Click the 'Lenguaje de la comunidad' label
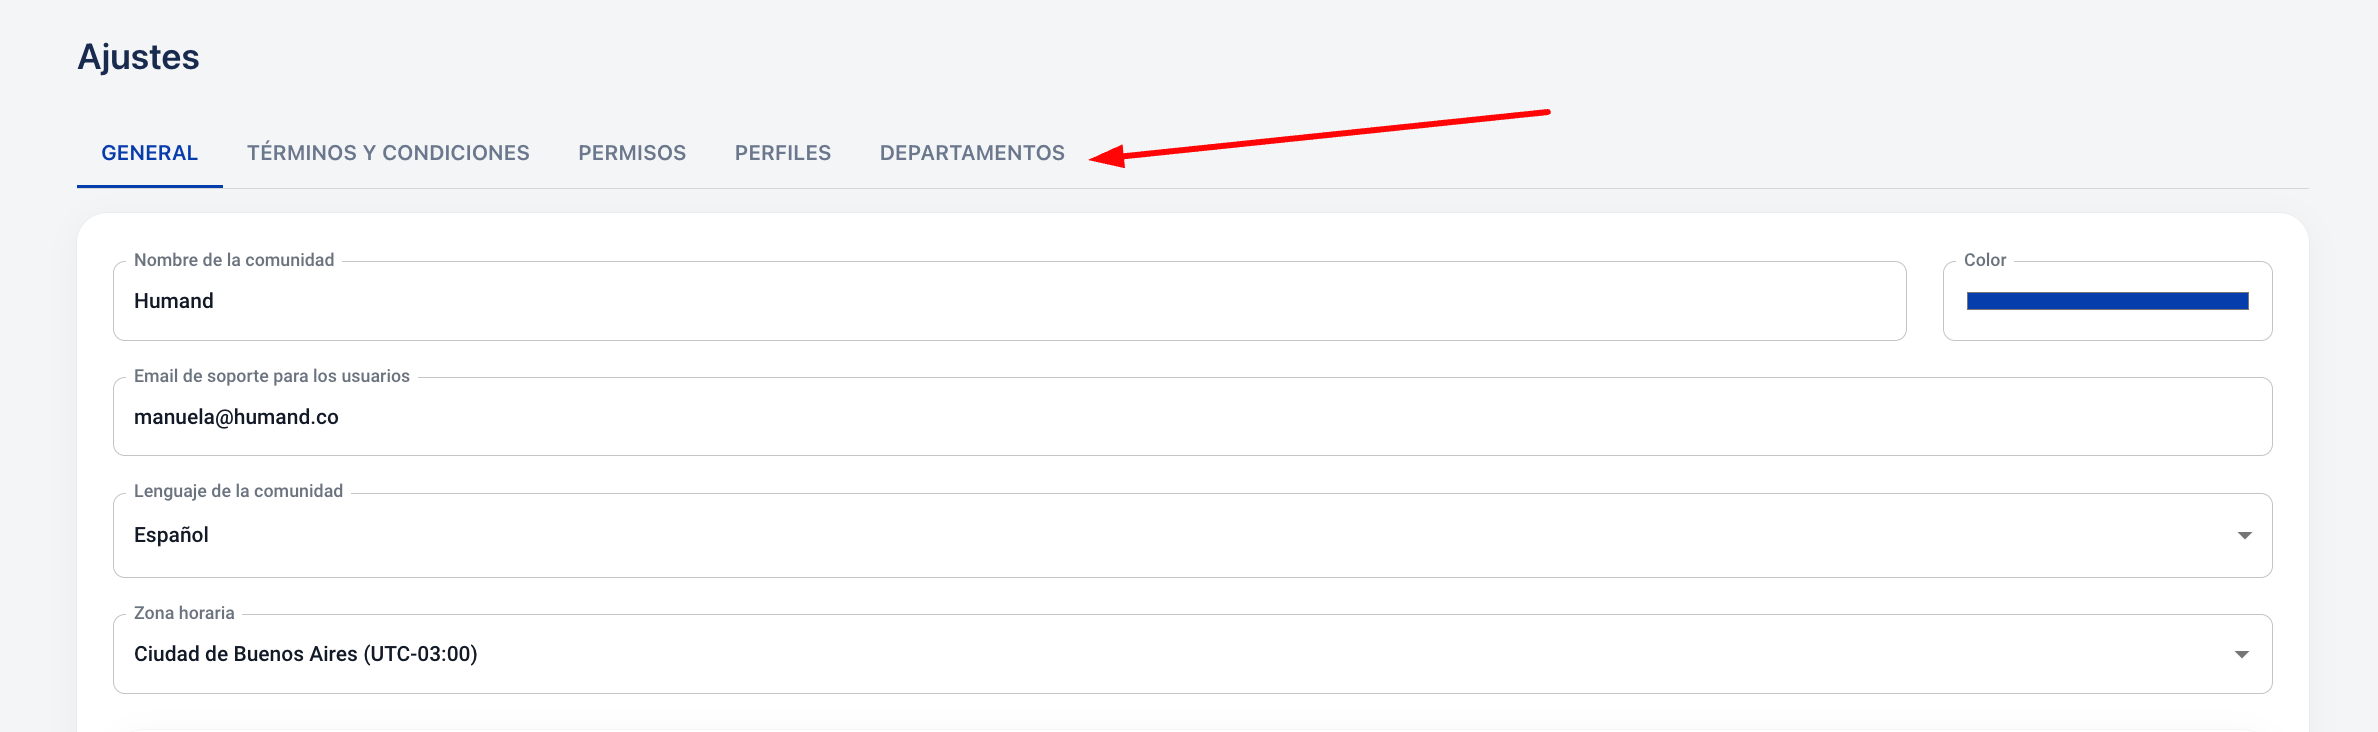This screenshot has height=732, width=2378. pos(238,491)
